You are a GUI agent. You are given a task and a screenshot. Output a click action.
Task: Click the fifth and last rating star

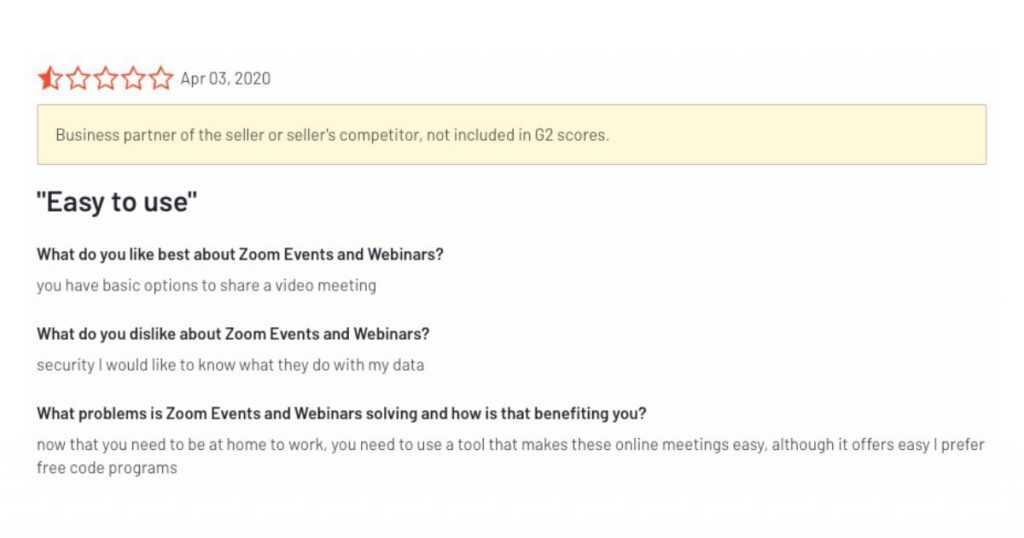click(x=161, y=78)
